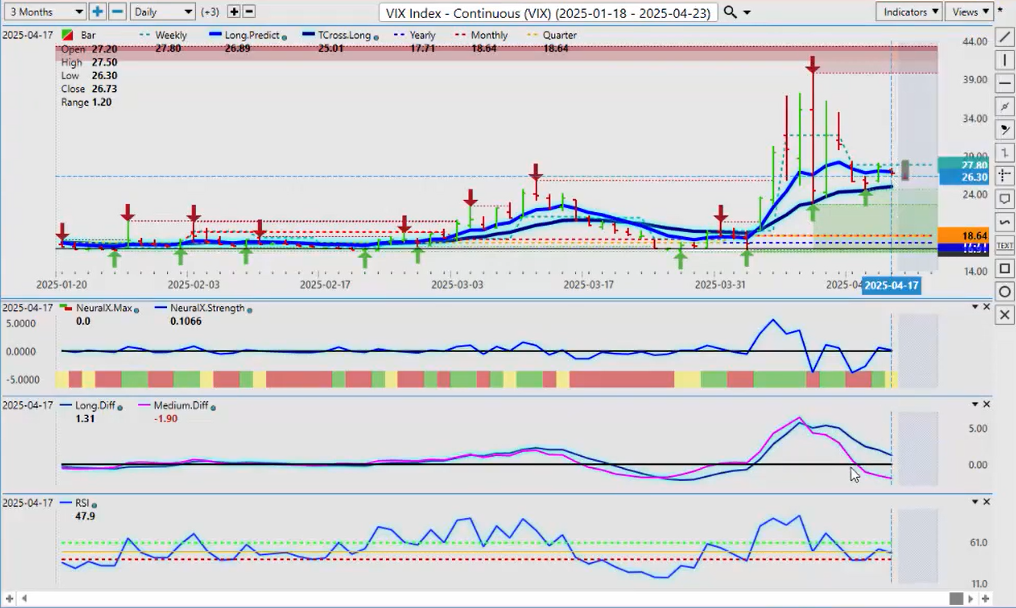Viewport: 1016px width, 608px height.
Task: Select the ellipse drawing tool
Action: [x=1005, y=291]
